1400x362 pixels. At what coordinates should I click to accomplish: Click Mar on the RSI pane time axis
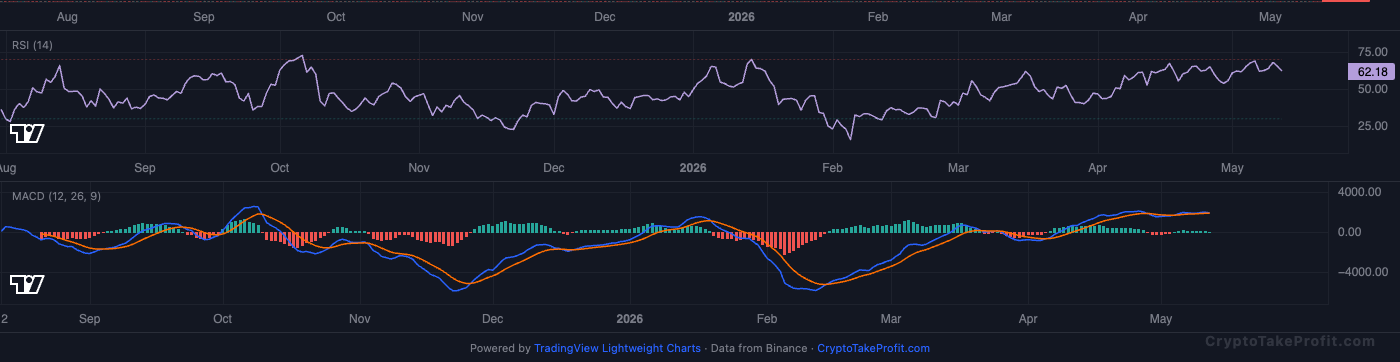(x=959, y=168)
